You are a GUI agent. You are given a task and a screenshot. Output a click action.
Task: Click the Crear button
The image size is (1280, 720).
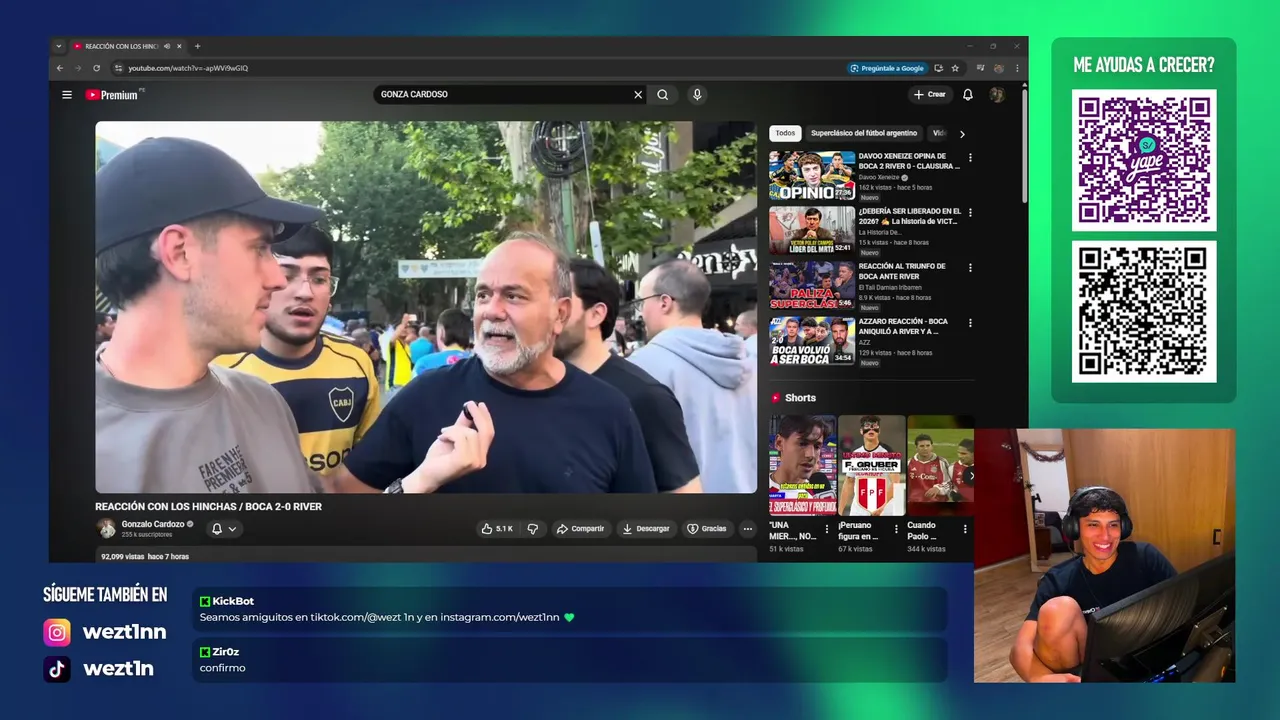pyautogui.click(x=929, y=95)
